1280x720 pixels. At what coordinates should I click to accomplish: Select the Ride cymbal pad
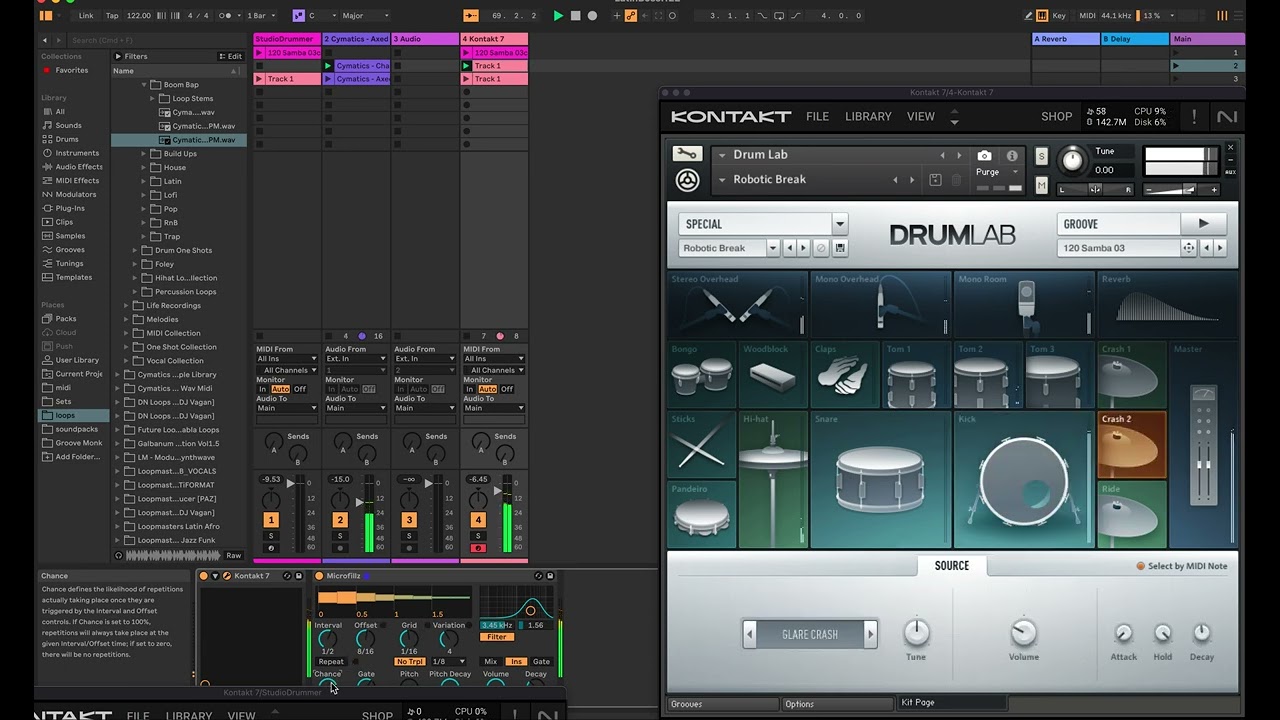click(1132, 515)
